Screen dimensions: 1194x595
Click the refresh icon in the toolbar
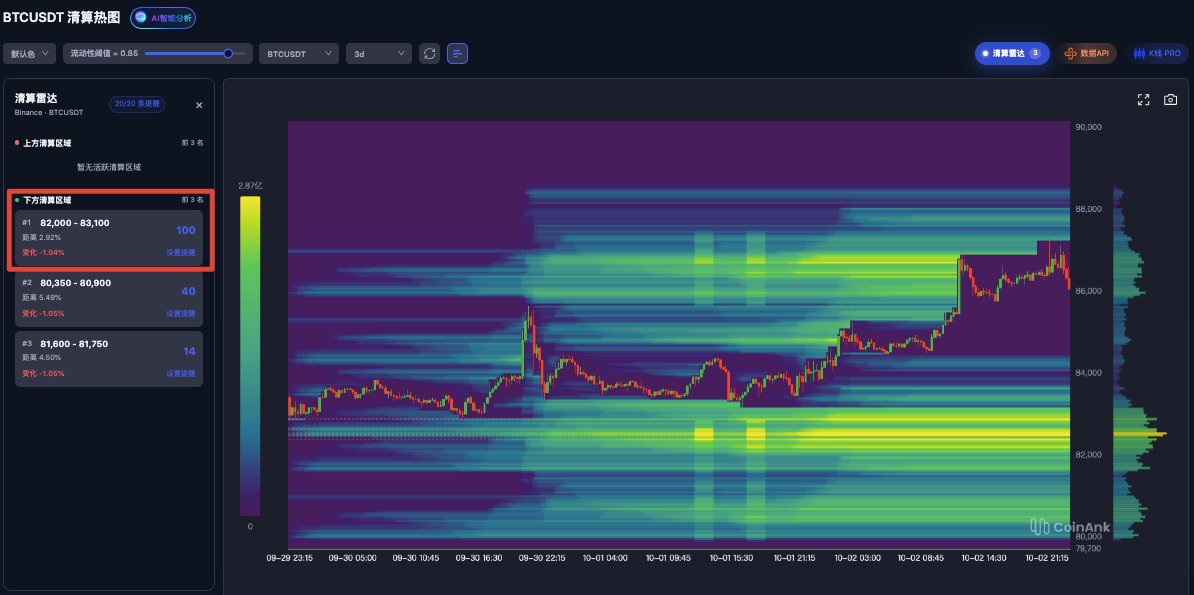[x=429, y=53]
